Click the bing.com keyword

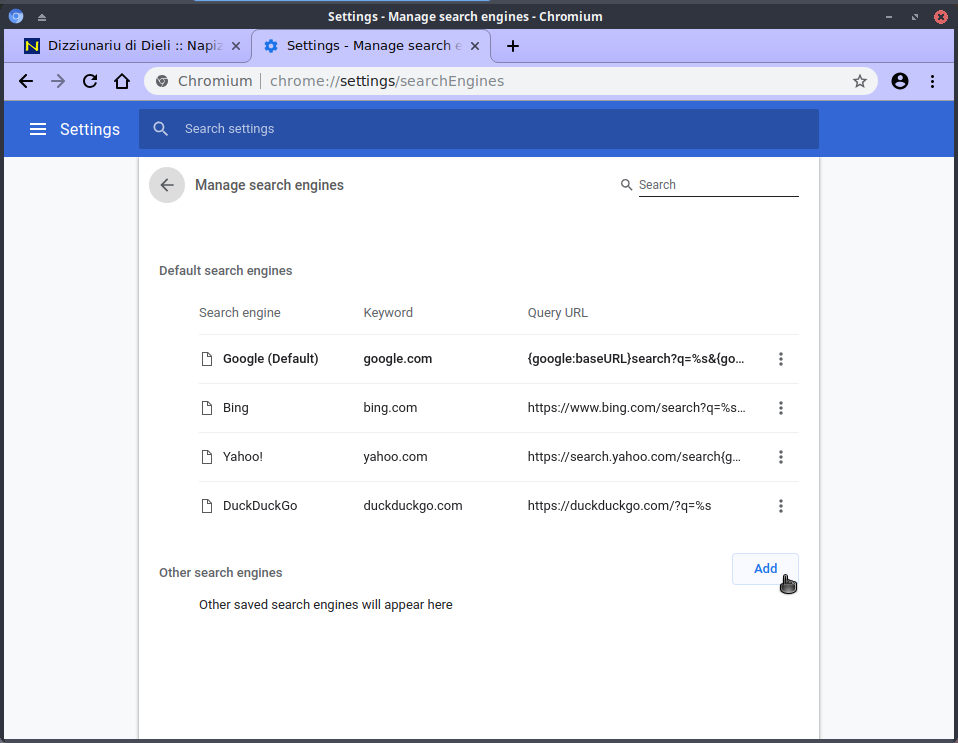point(390,408)
